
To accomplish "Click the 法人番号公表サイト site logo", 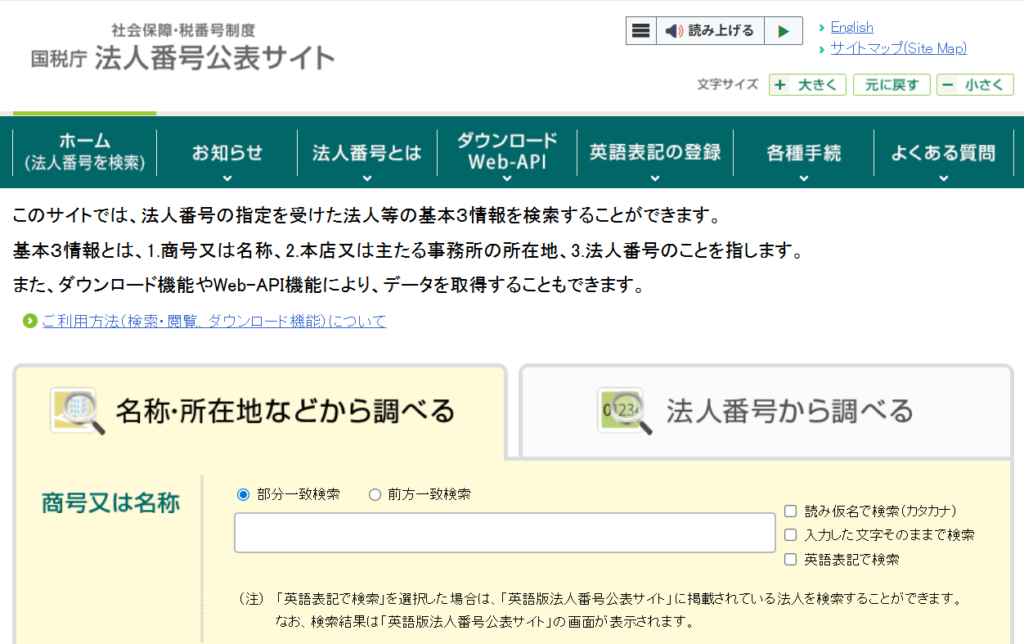I will 183,48.
